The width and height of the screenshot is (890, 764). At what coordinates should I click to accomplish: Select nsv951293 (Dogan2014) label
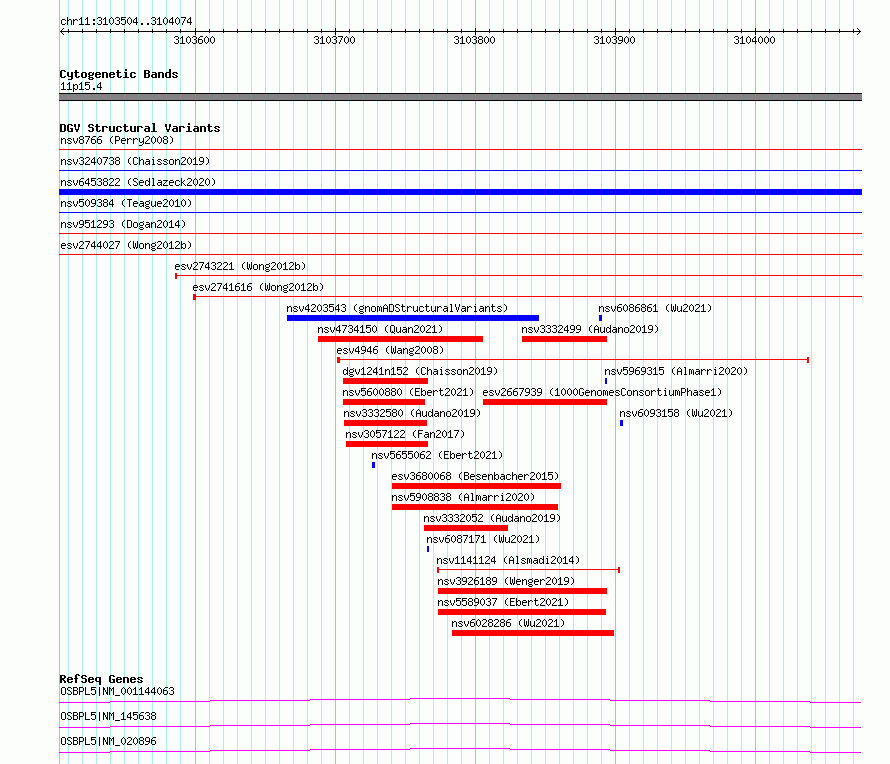[123, 224]
